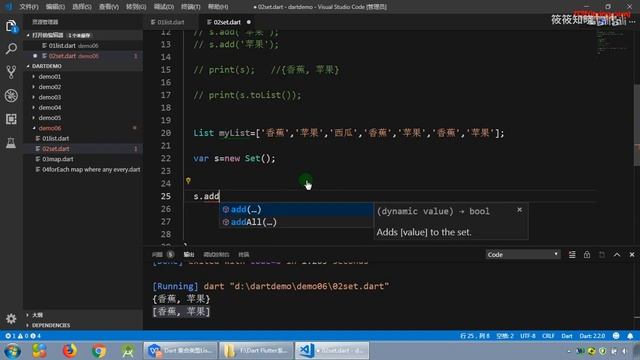Viewport: 640px width, 360px height.
Task: Expand the demo04 folder
Action: [49, 107]
